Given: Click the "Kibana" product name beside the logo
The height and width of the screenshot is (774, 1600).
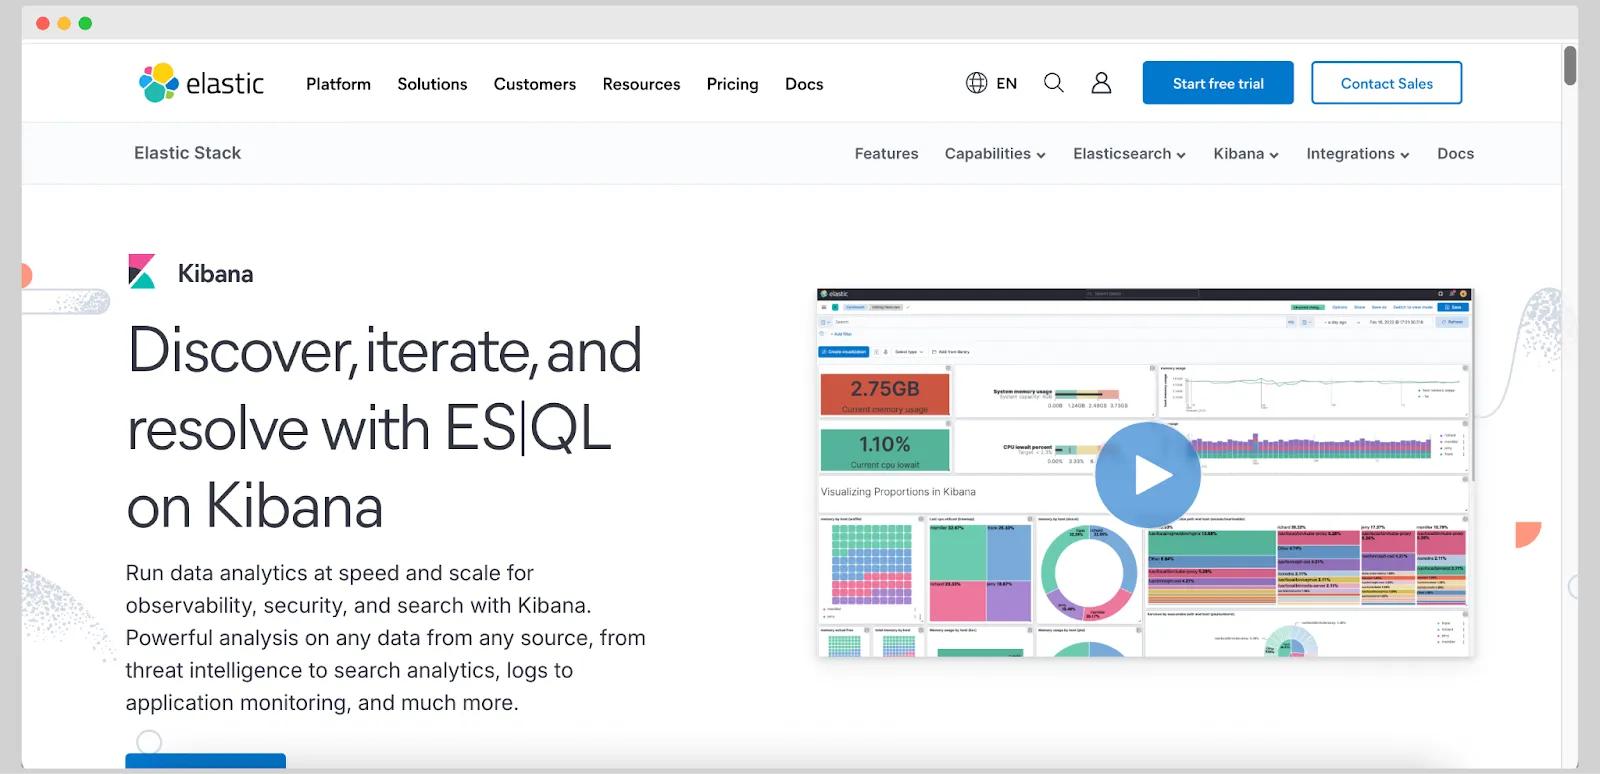Looking at the screenshot, I should [x=215, y=274].
